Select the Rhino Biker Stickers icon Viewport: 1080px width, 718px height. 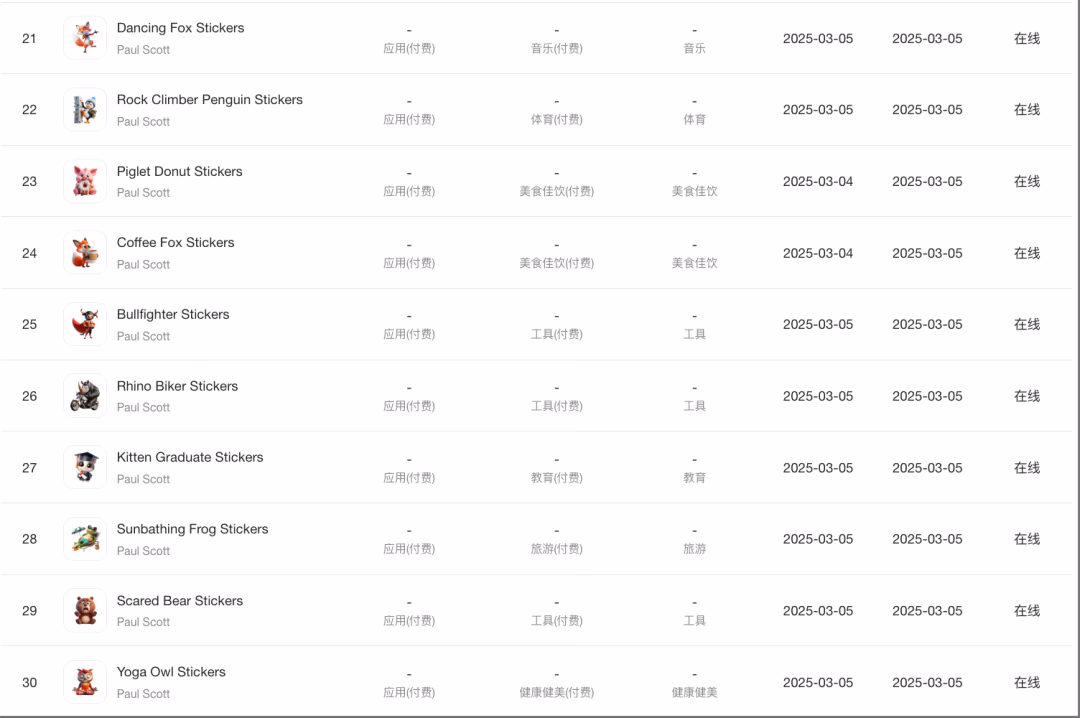pos(85,396)
